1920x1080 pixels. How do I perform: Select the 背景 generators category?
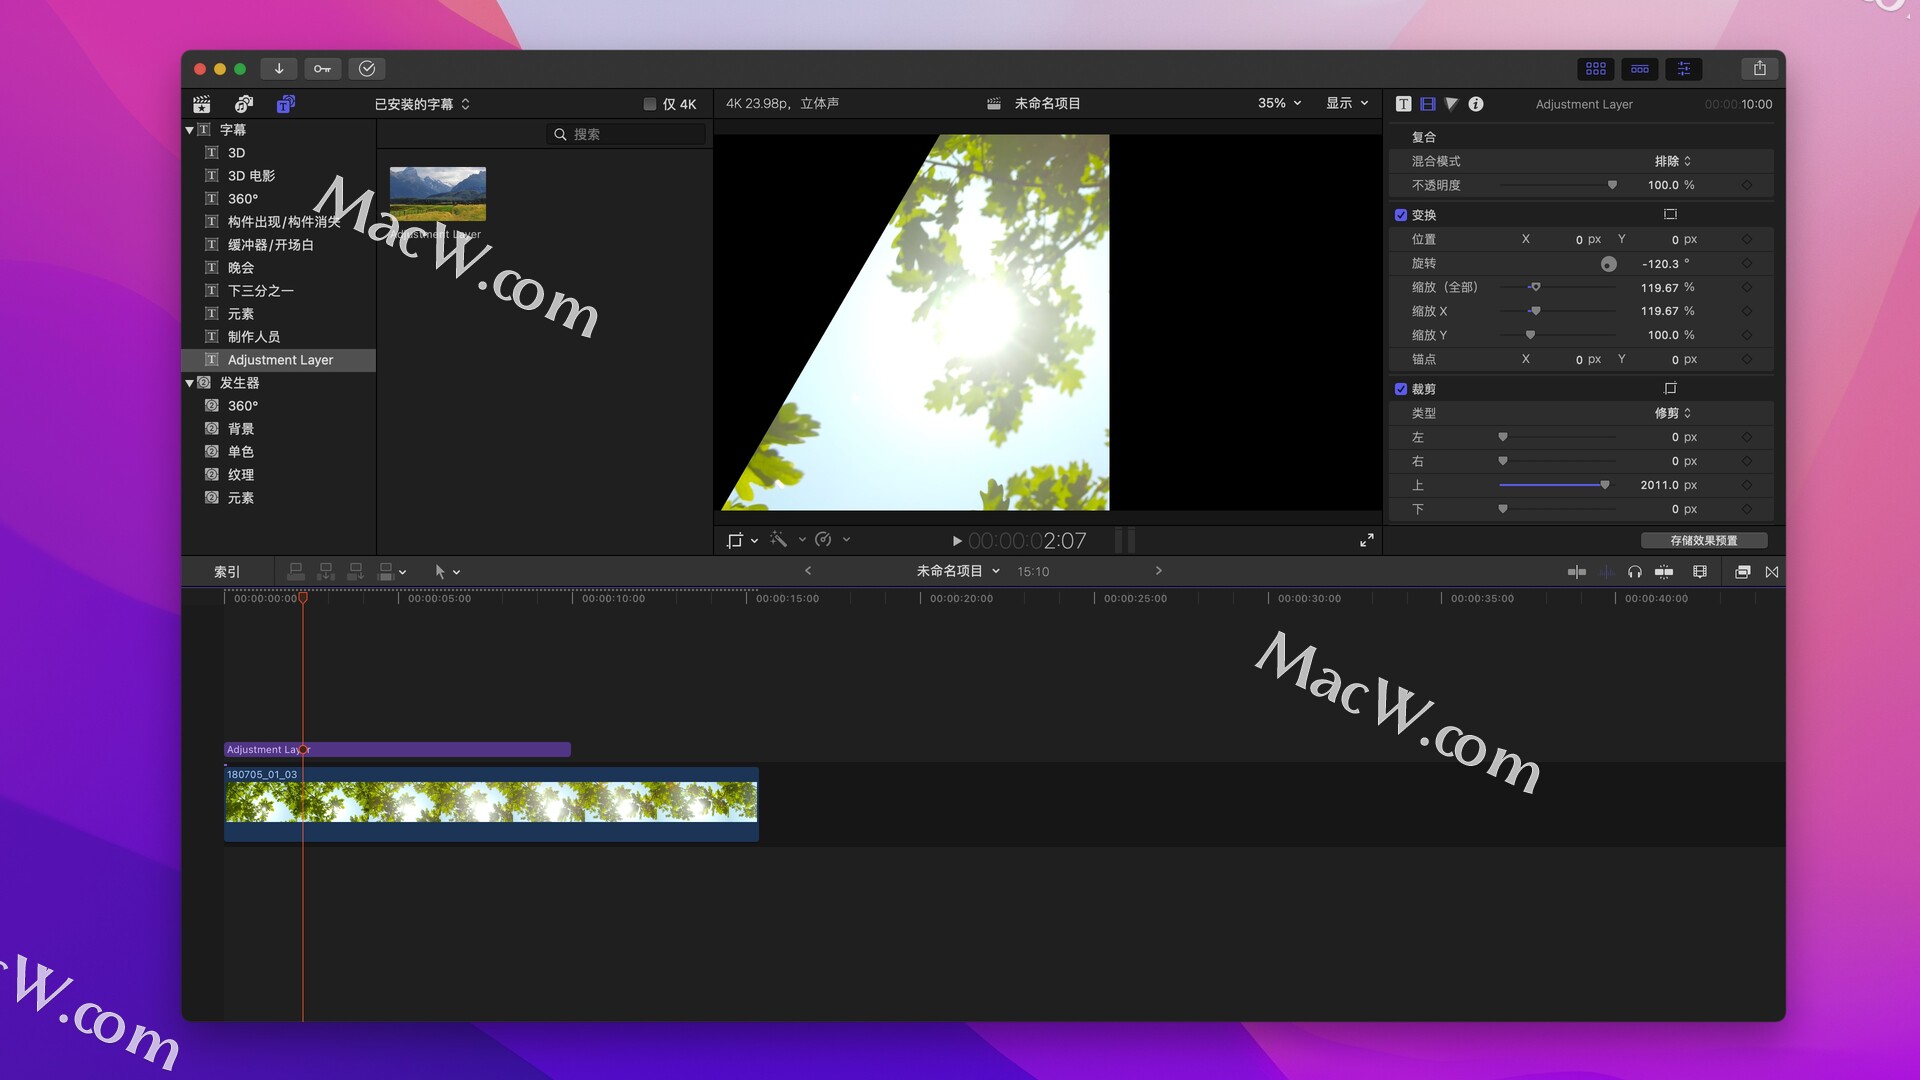[241, 429]
